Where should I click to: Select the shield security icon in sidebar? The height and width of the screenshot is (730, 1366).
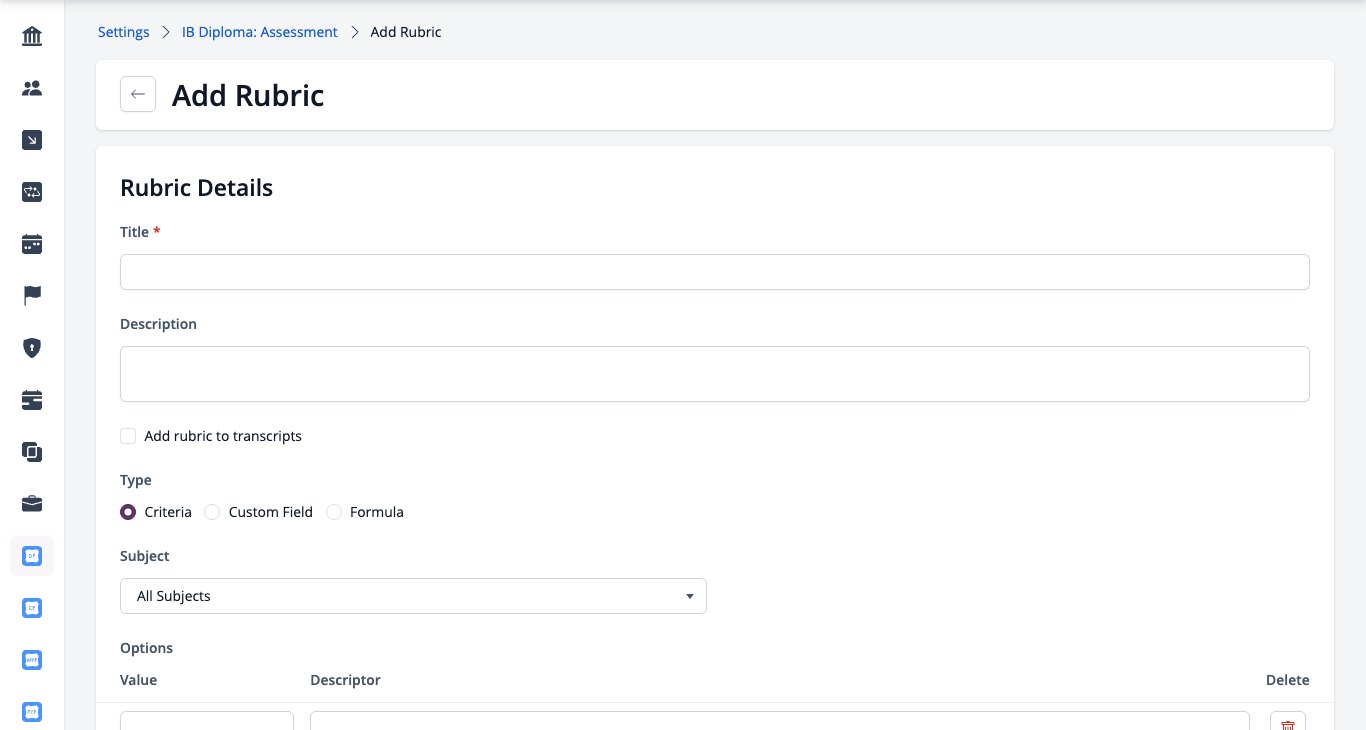(32, 348)
